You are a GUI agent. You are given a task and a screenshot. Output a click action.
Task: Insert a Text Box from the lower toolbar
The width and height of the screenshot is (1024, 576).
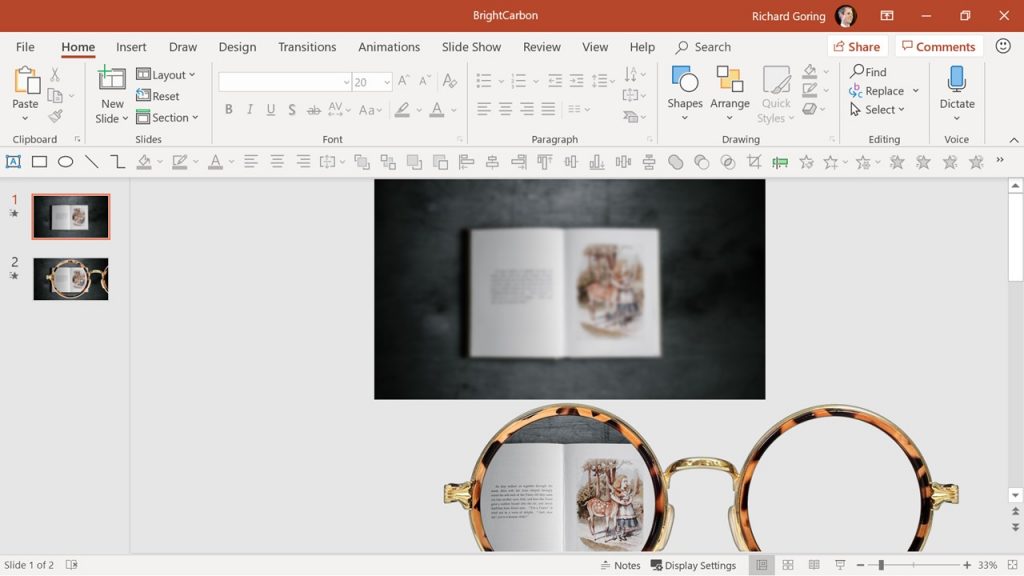[14, 161]
